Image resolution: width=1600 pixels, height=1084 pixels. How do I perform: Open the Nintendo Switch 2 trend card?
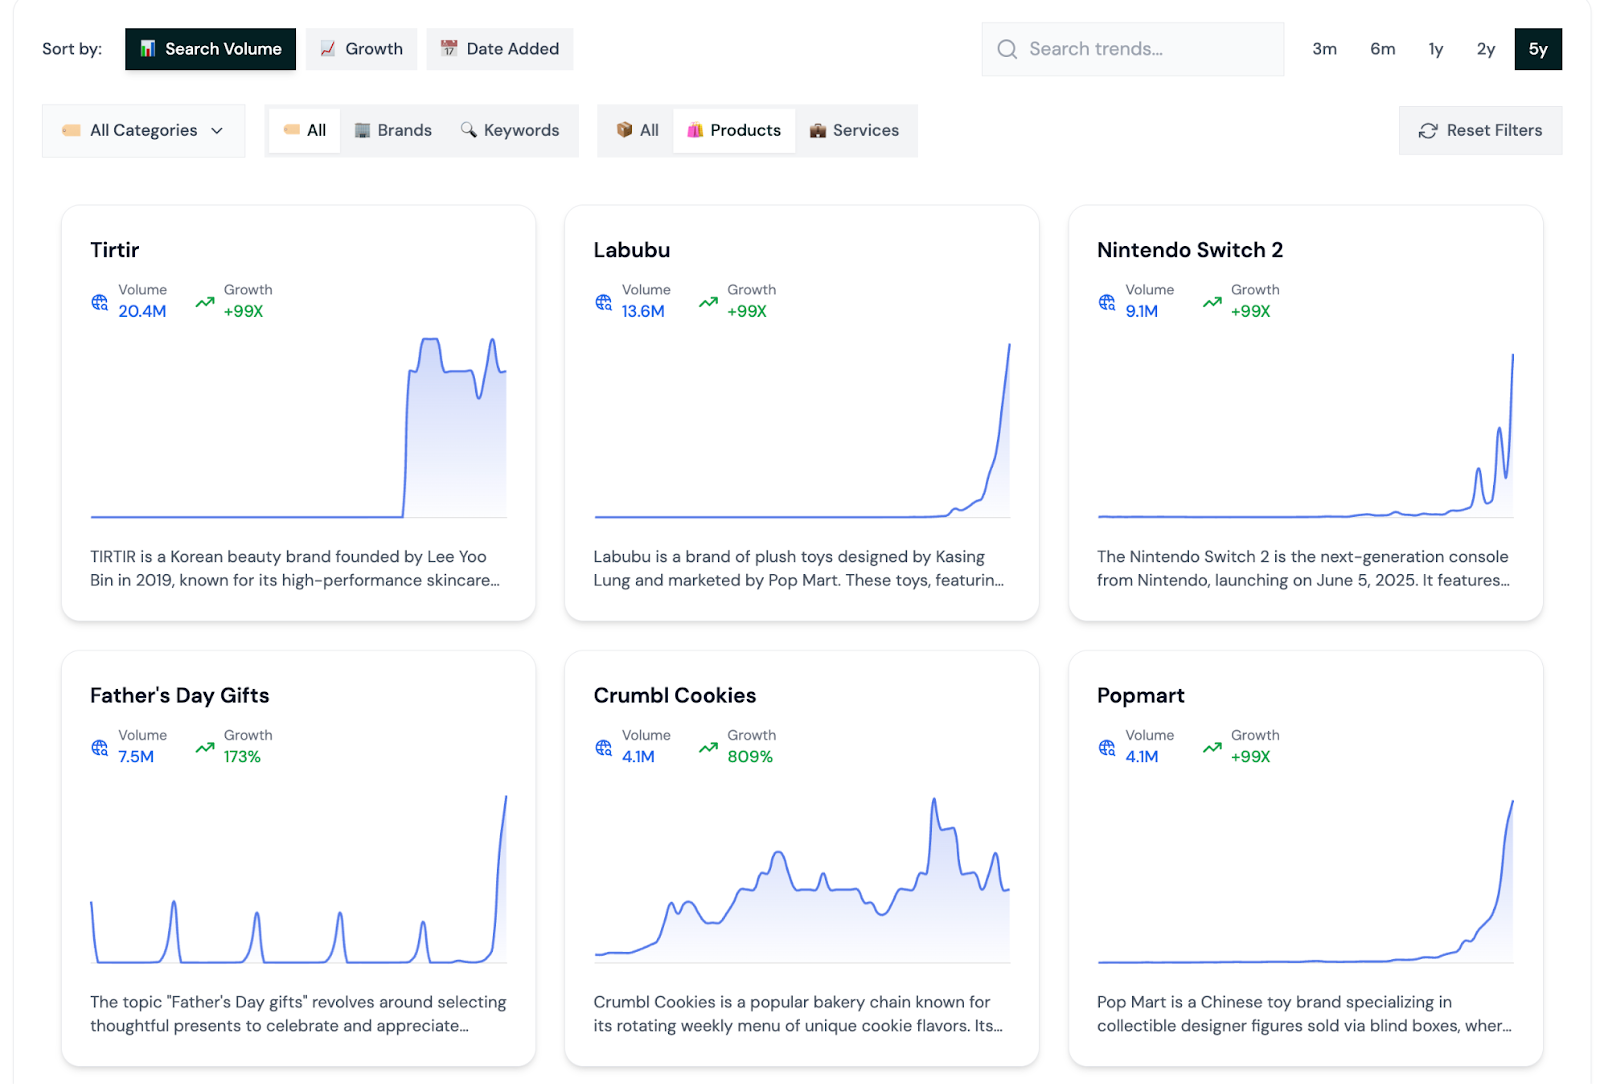pyautogui.click(x=1304, y=413)
